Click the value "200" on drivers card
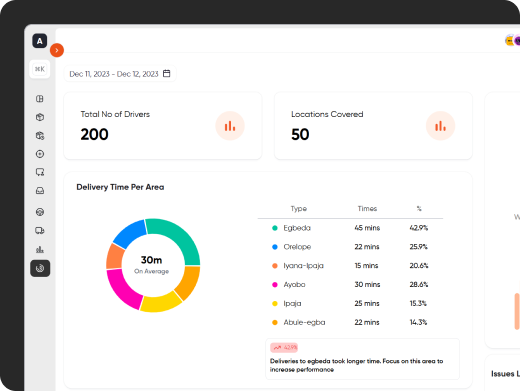The height and width of the screenshot is (391, 520). point(94,134)
